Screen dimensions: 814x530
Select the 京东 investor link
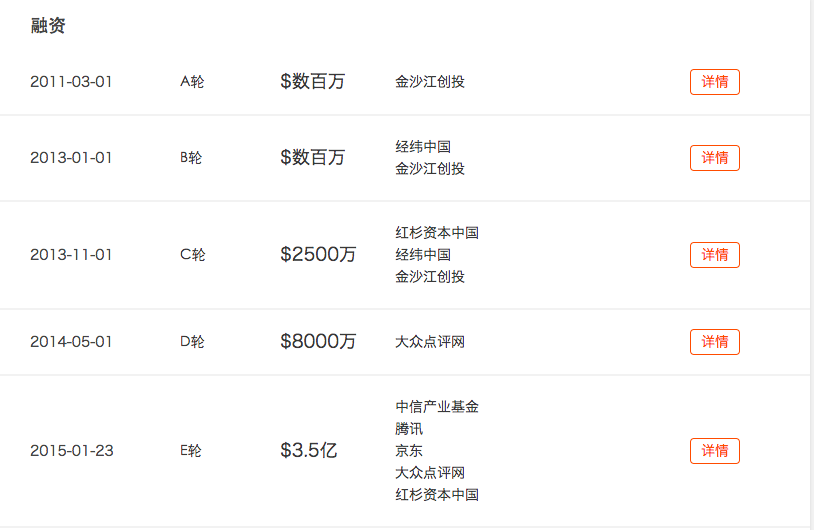pos(409,451)
